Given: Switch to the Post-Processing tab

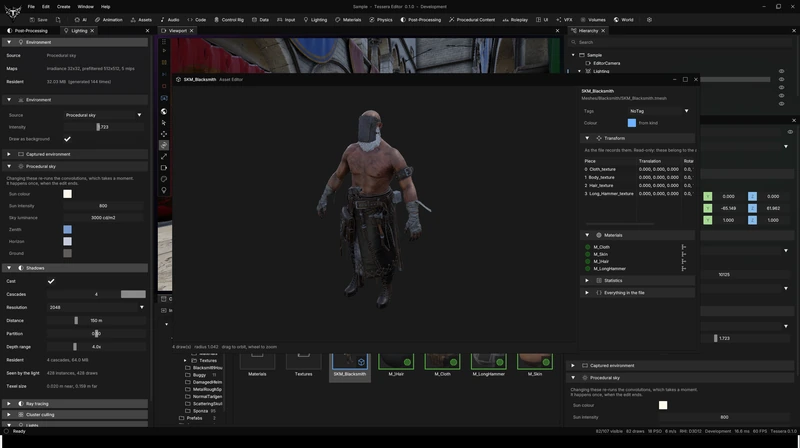Looking at the screenshot, I should (28, 31).
